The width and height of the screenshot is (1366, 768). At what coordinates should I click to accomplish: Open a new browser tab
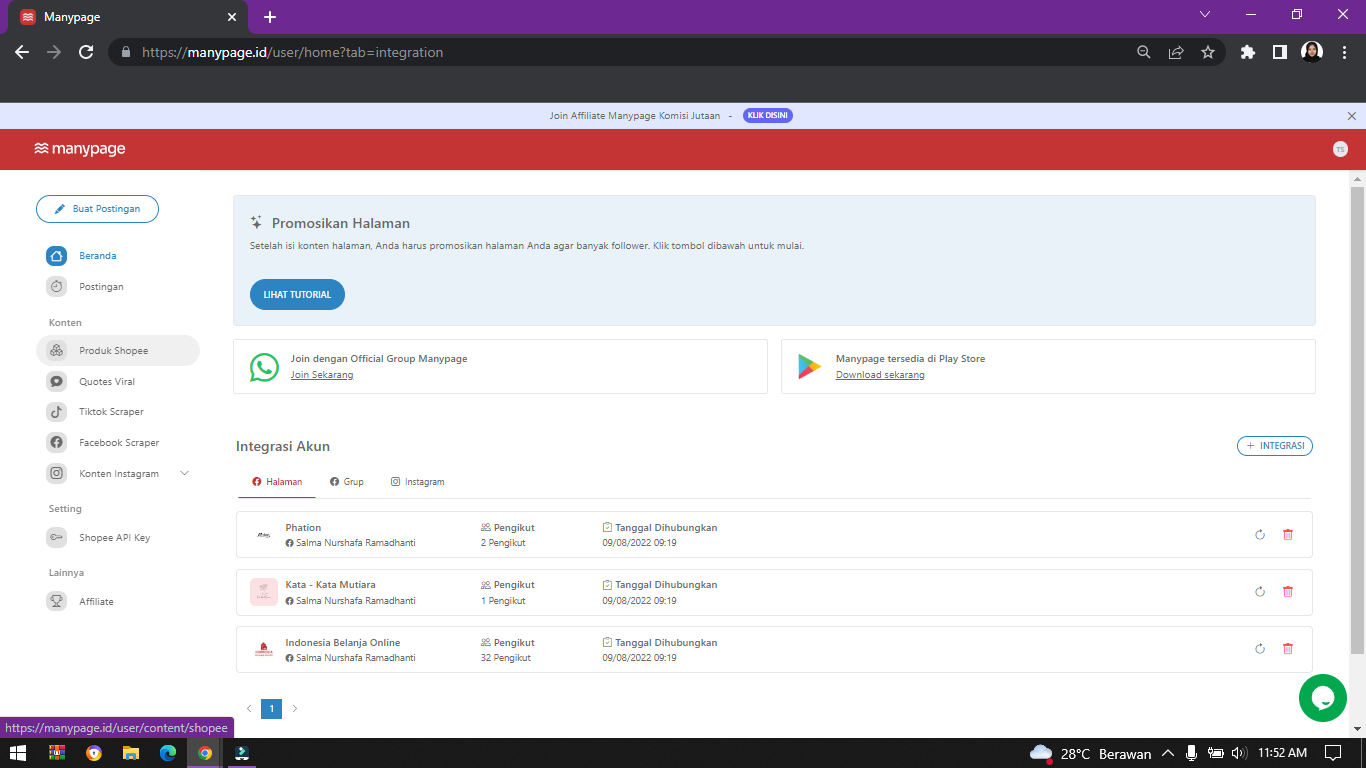click(x=270, y=17)
